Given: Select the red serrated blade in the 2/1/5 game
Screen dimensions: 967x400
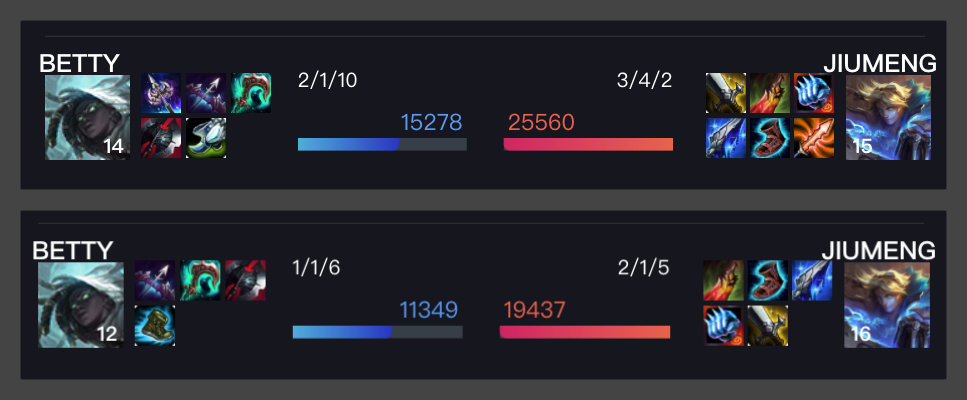Looking at the screenshot, I should point(723,280).
